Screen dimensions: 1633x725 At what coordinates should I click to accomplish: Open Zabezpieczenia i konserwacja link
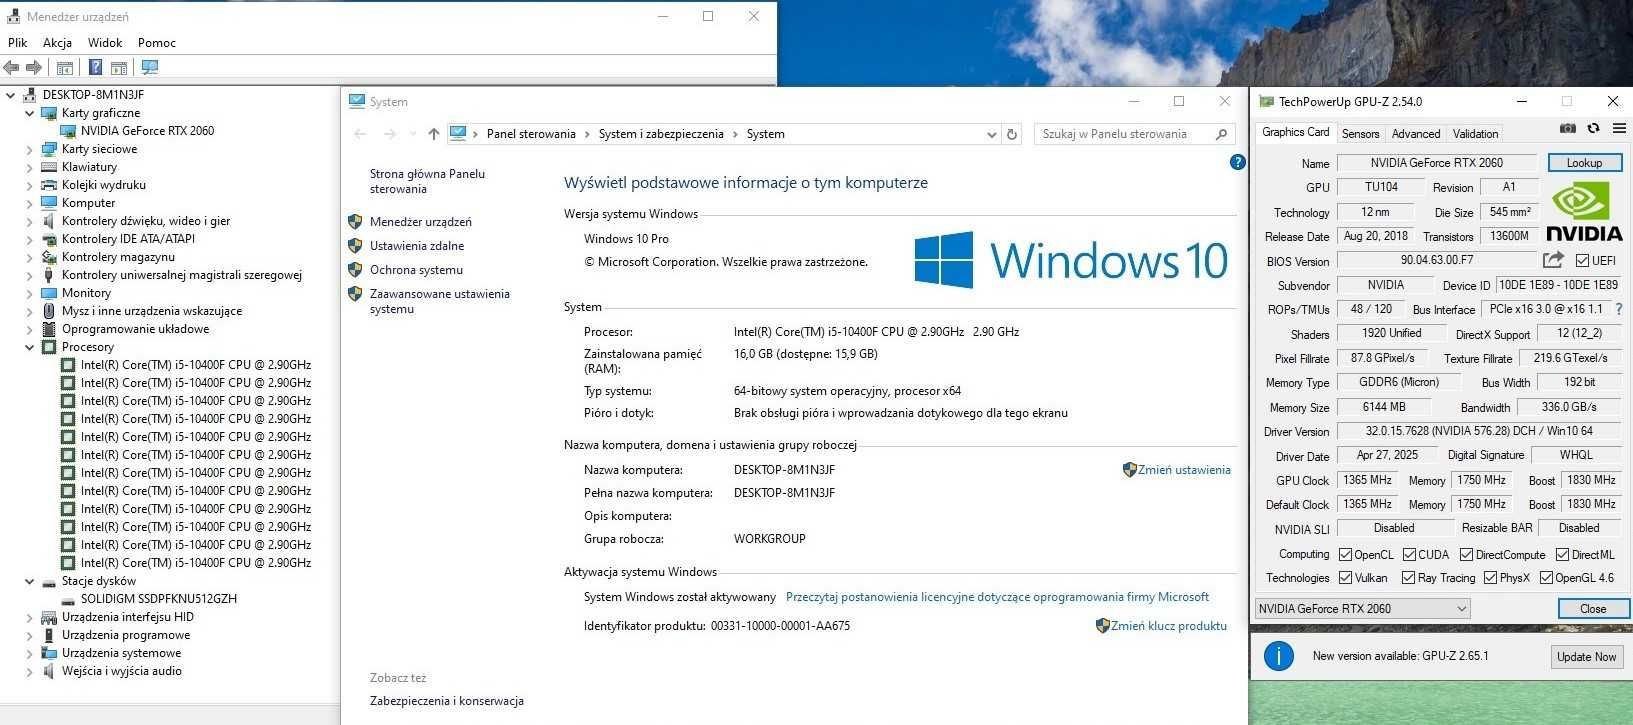447,701
